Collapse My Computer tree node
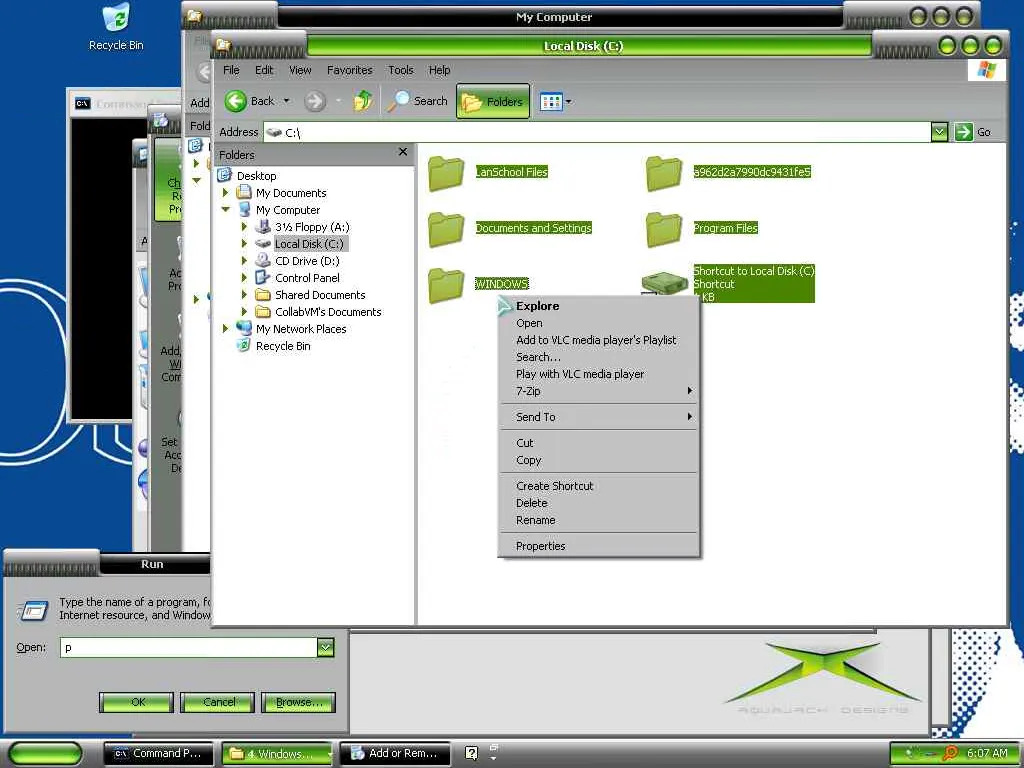This screenshot has width=1024, height=768. [x=226, y=210]
